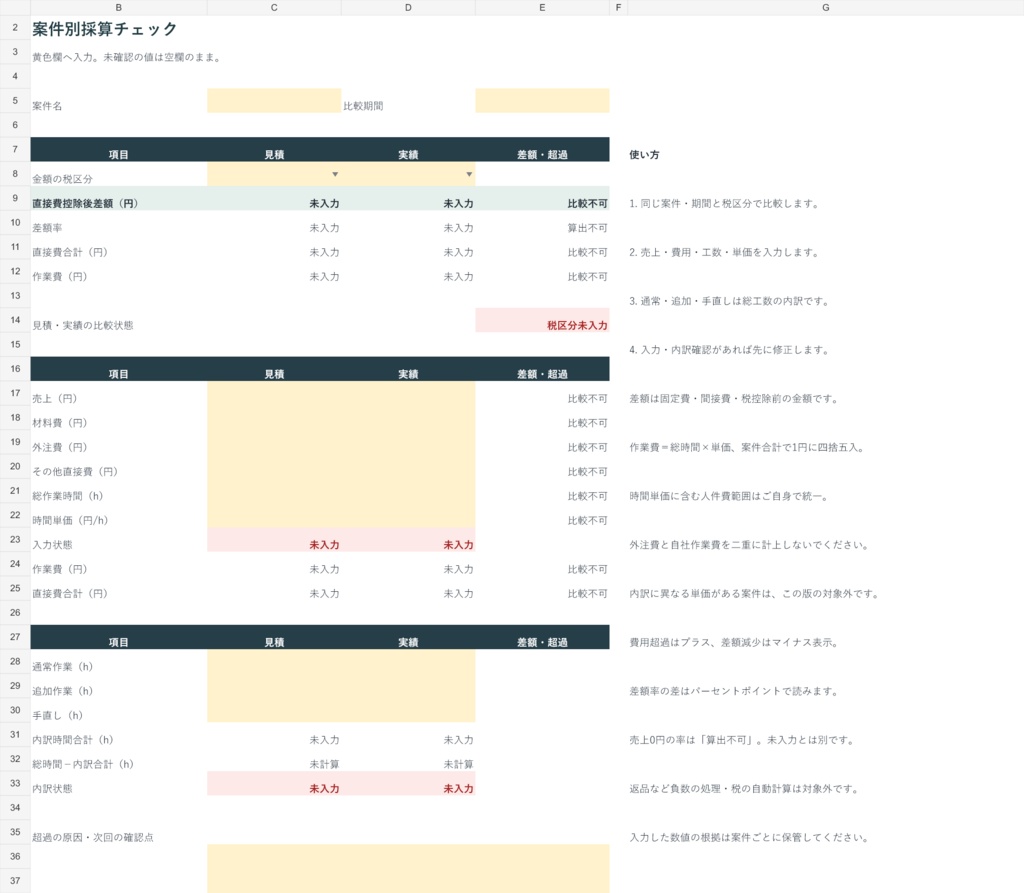Screen dimensions: 1024x893
Task: Select row 2 header
Action: [15, 28]
